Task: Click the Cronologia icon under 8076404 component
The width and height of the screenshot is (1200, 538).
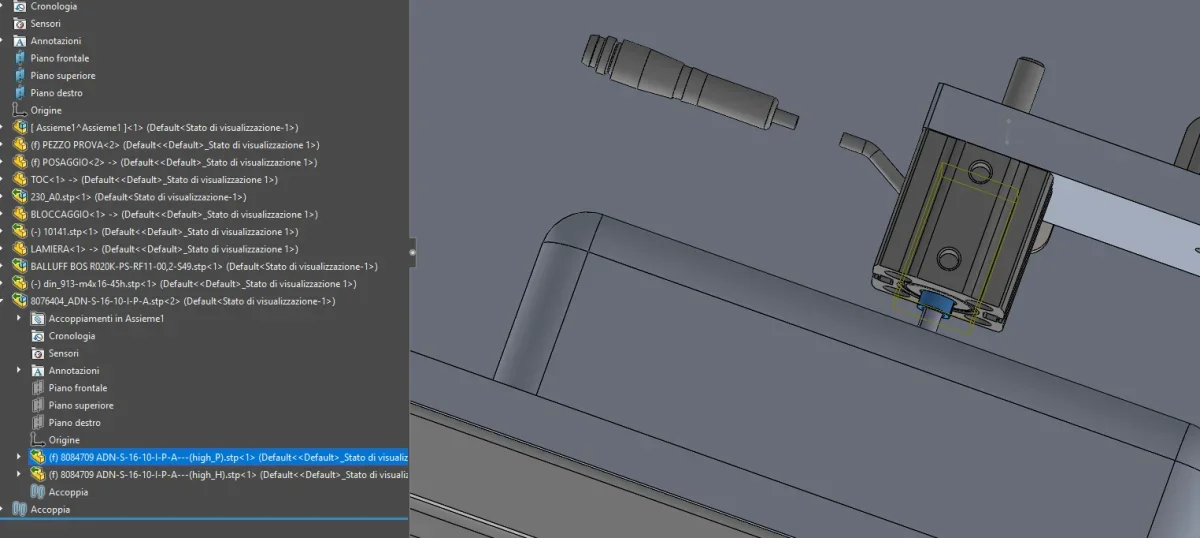Action: tap(38, 336)
